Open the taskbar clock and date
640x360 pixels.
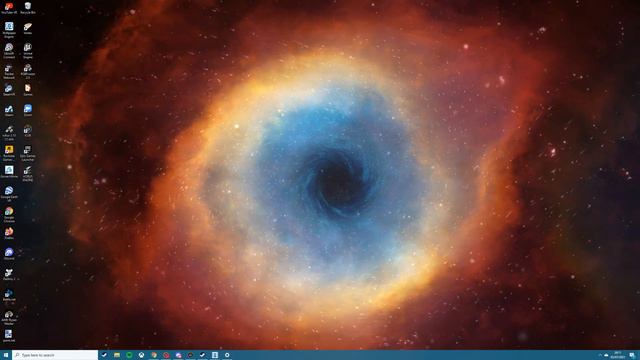pos(618,355)
